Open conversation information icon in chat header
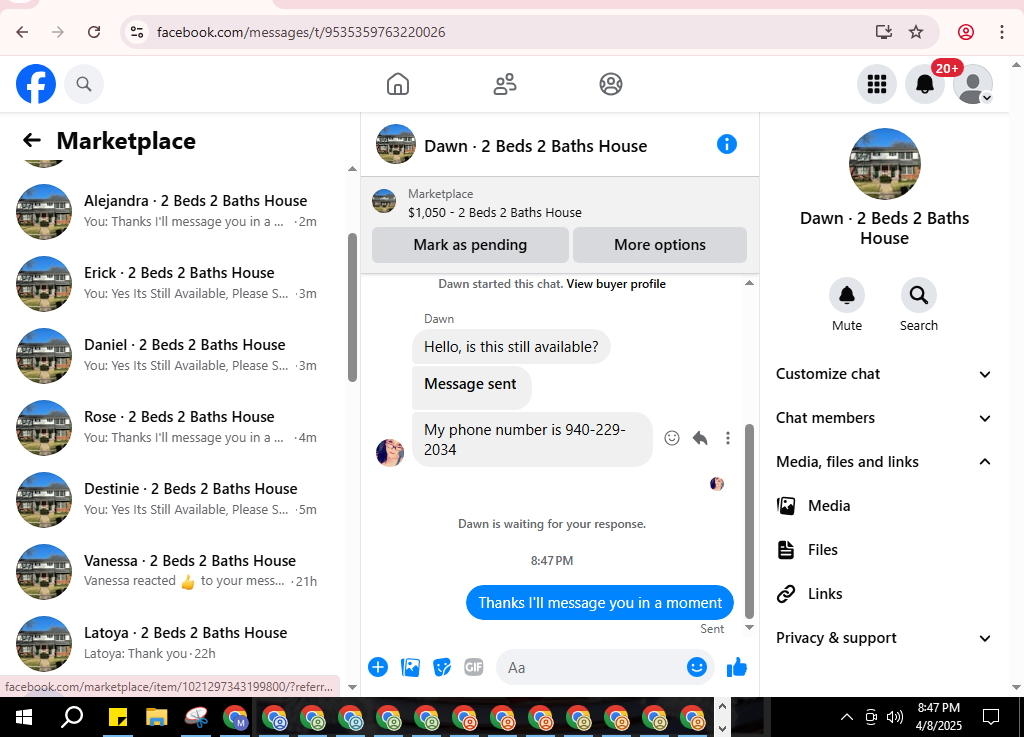 (726, 144)
